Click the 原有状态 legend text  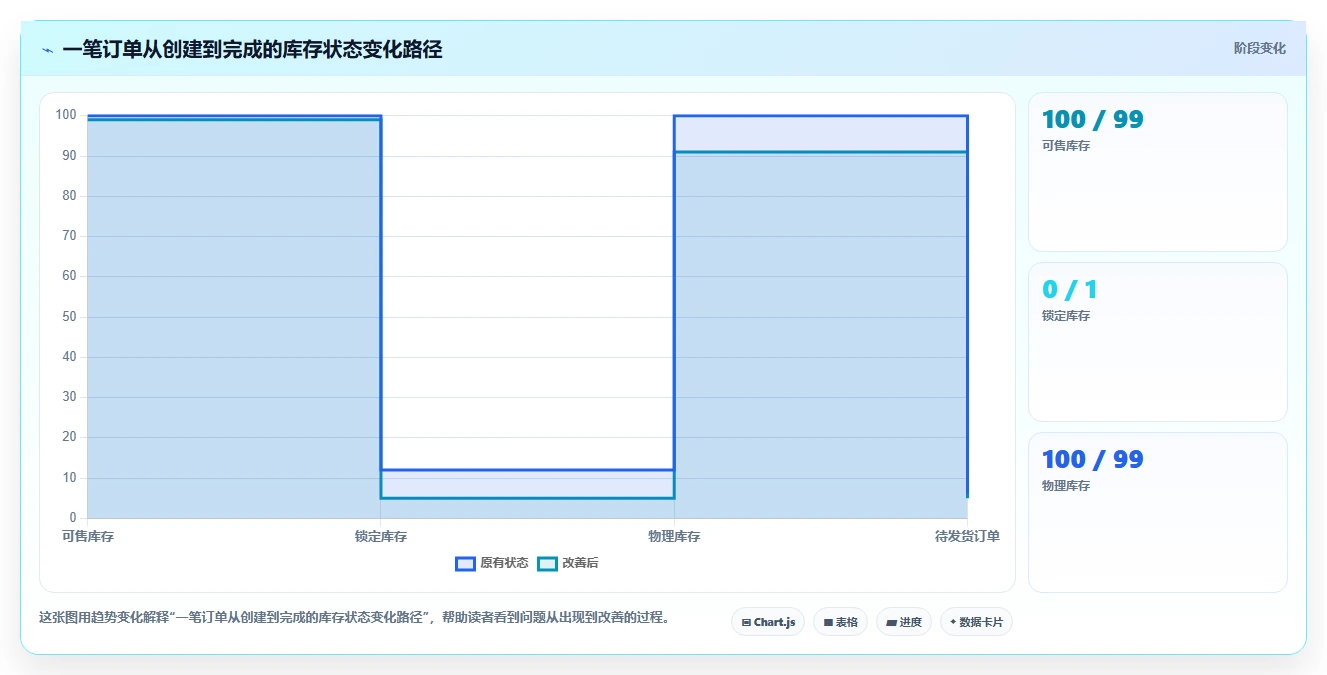point(504,563)
